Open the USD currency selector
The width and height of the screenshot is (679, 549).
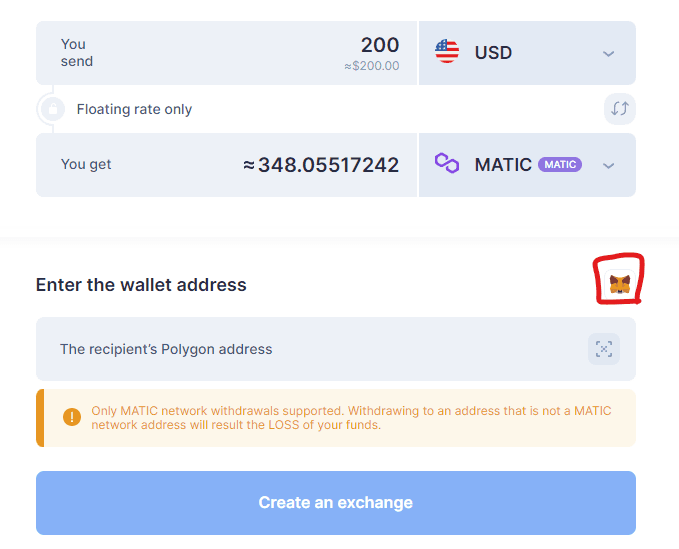527,53
